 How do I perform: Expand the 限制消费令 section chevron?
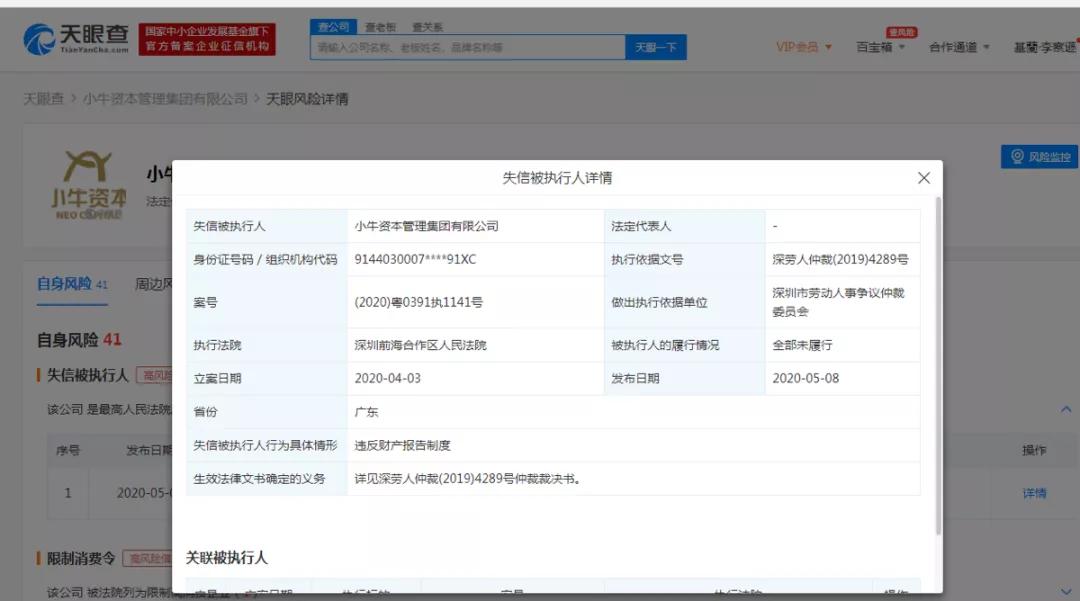tap(1066, 591)
